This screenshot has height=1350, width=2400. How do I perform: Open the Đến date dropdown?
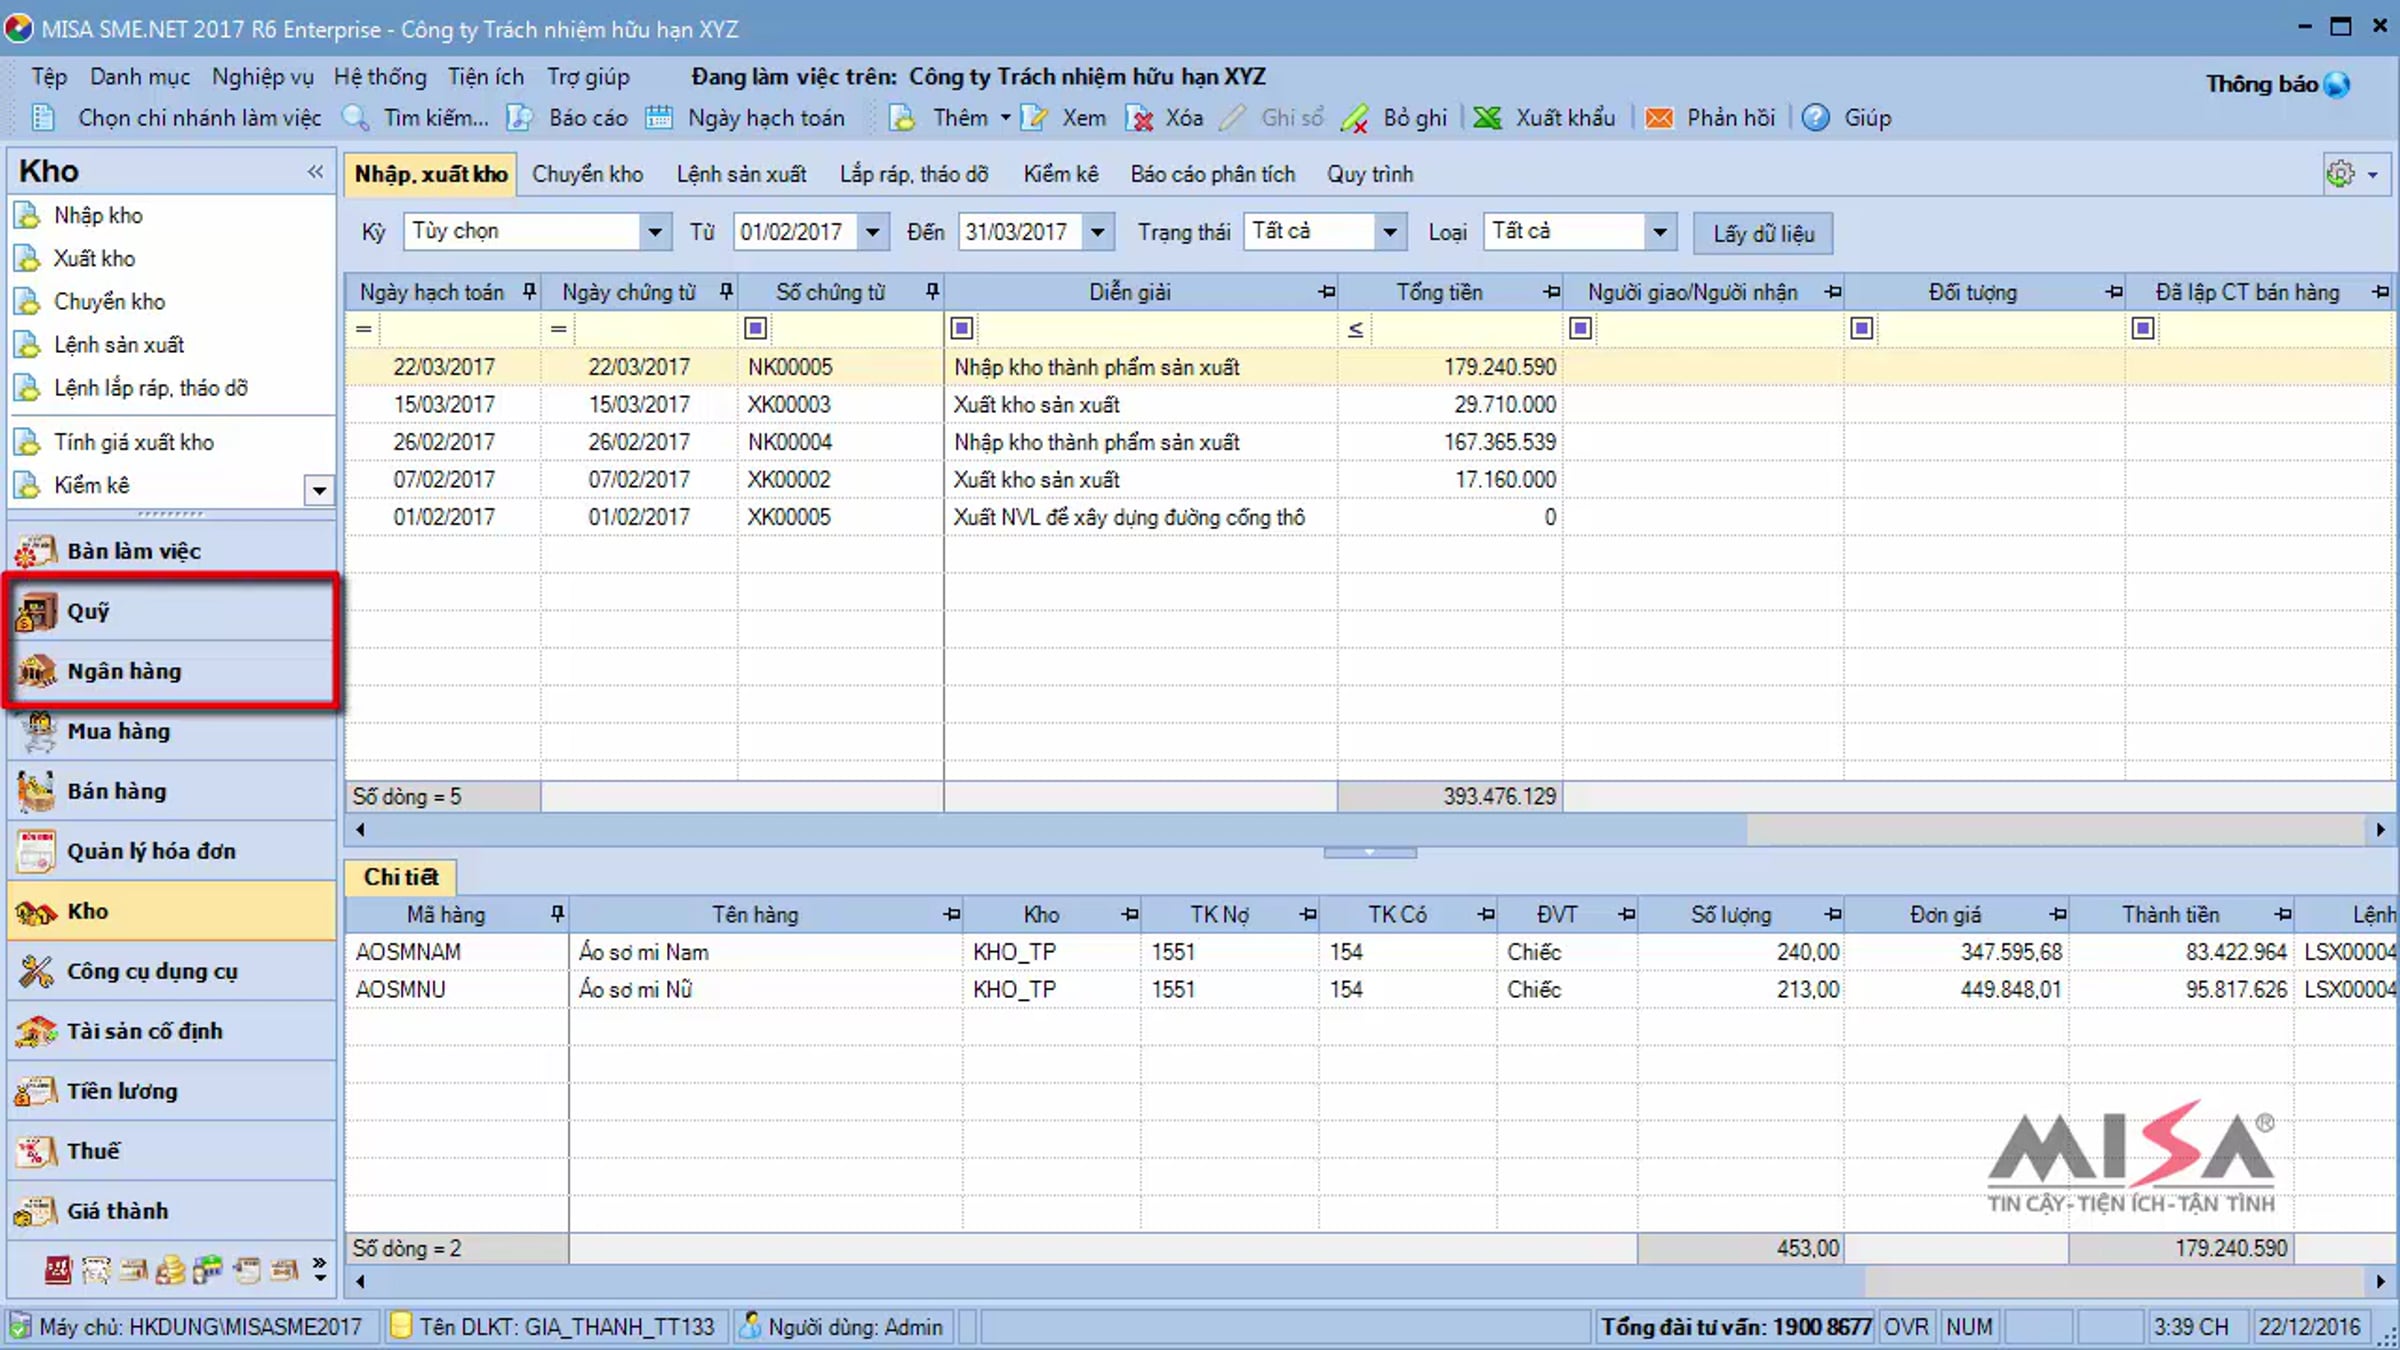1098,233
